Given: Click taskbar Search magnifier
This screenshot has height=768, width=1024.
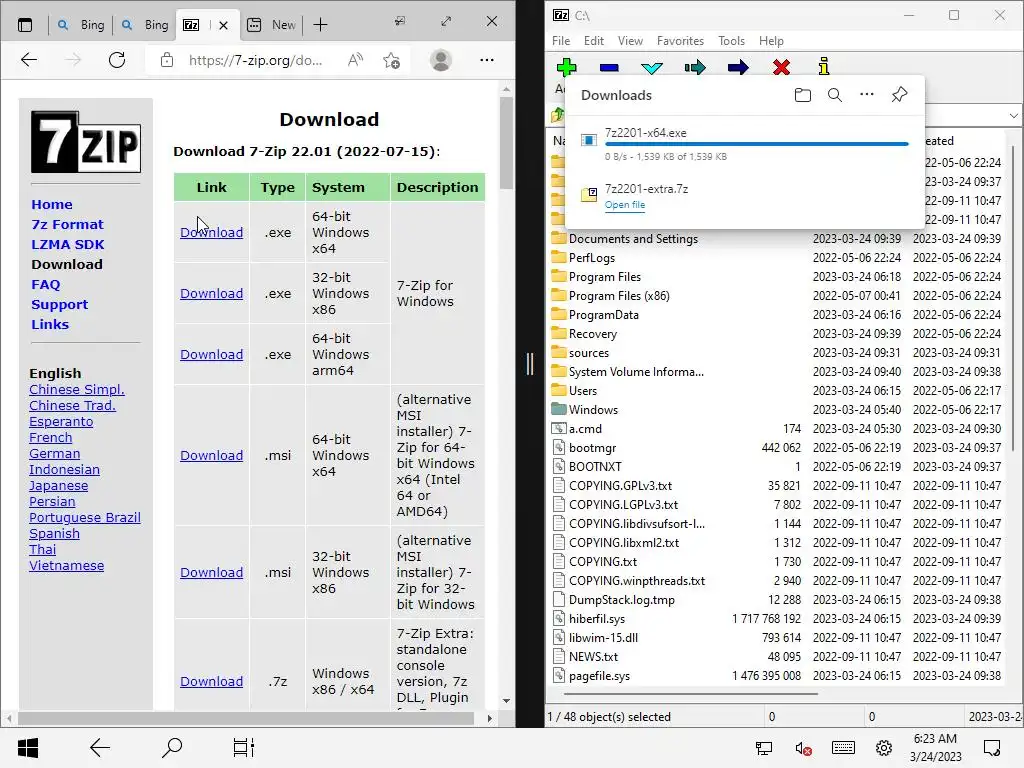Looking at the screenshot, I should tap(172, 748).
